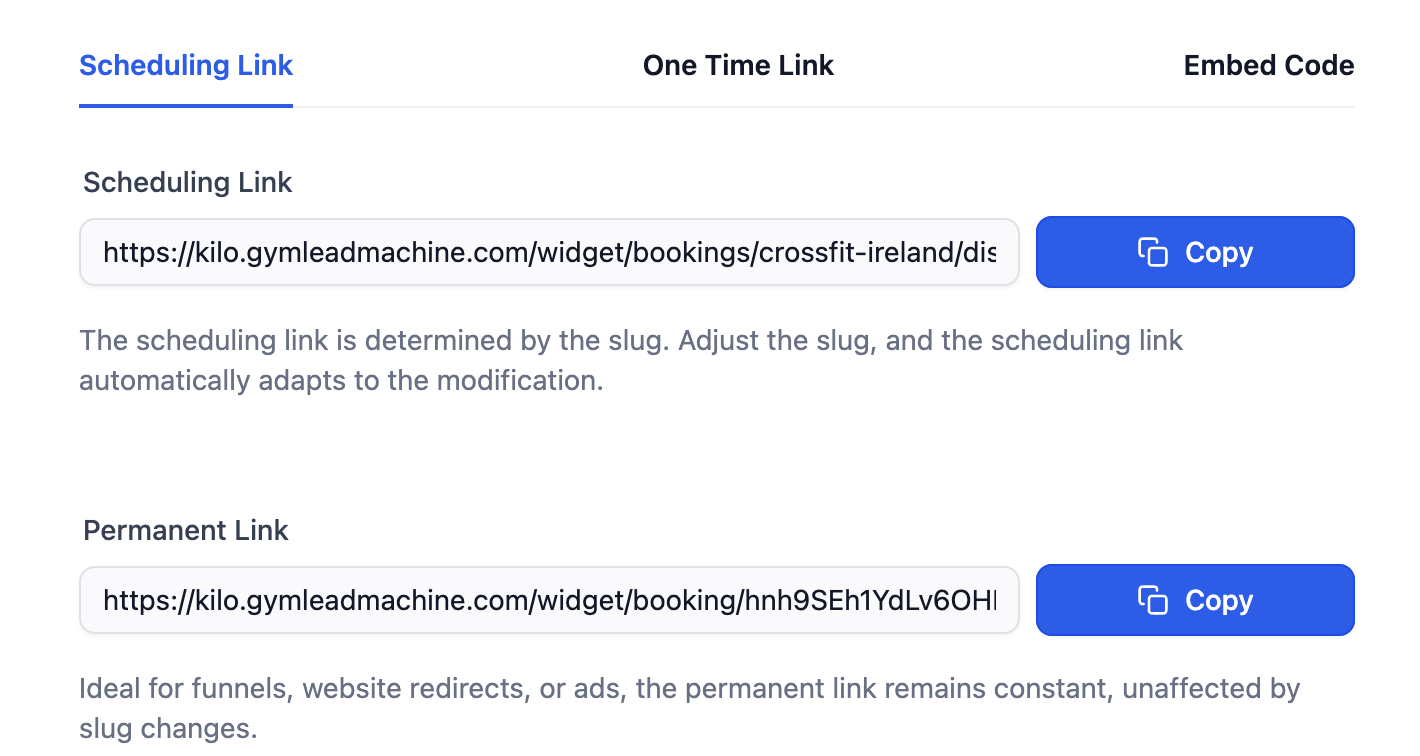The height and width of the screenshot is (756, 1420).
Task: Click the "Copy" word on the upper button
Action: coord(1219,253)
